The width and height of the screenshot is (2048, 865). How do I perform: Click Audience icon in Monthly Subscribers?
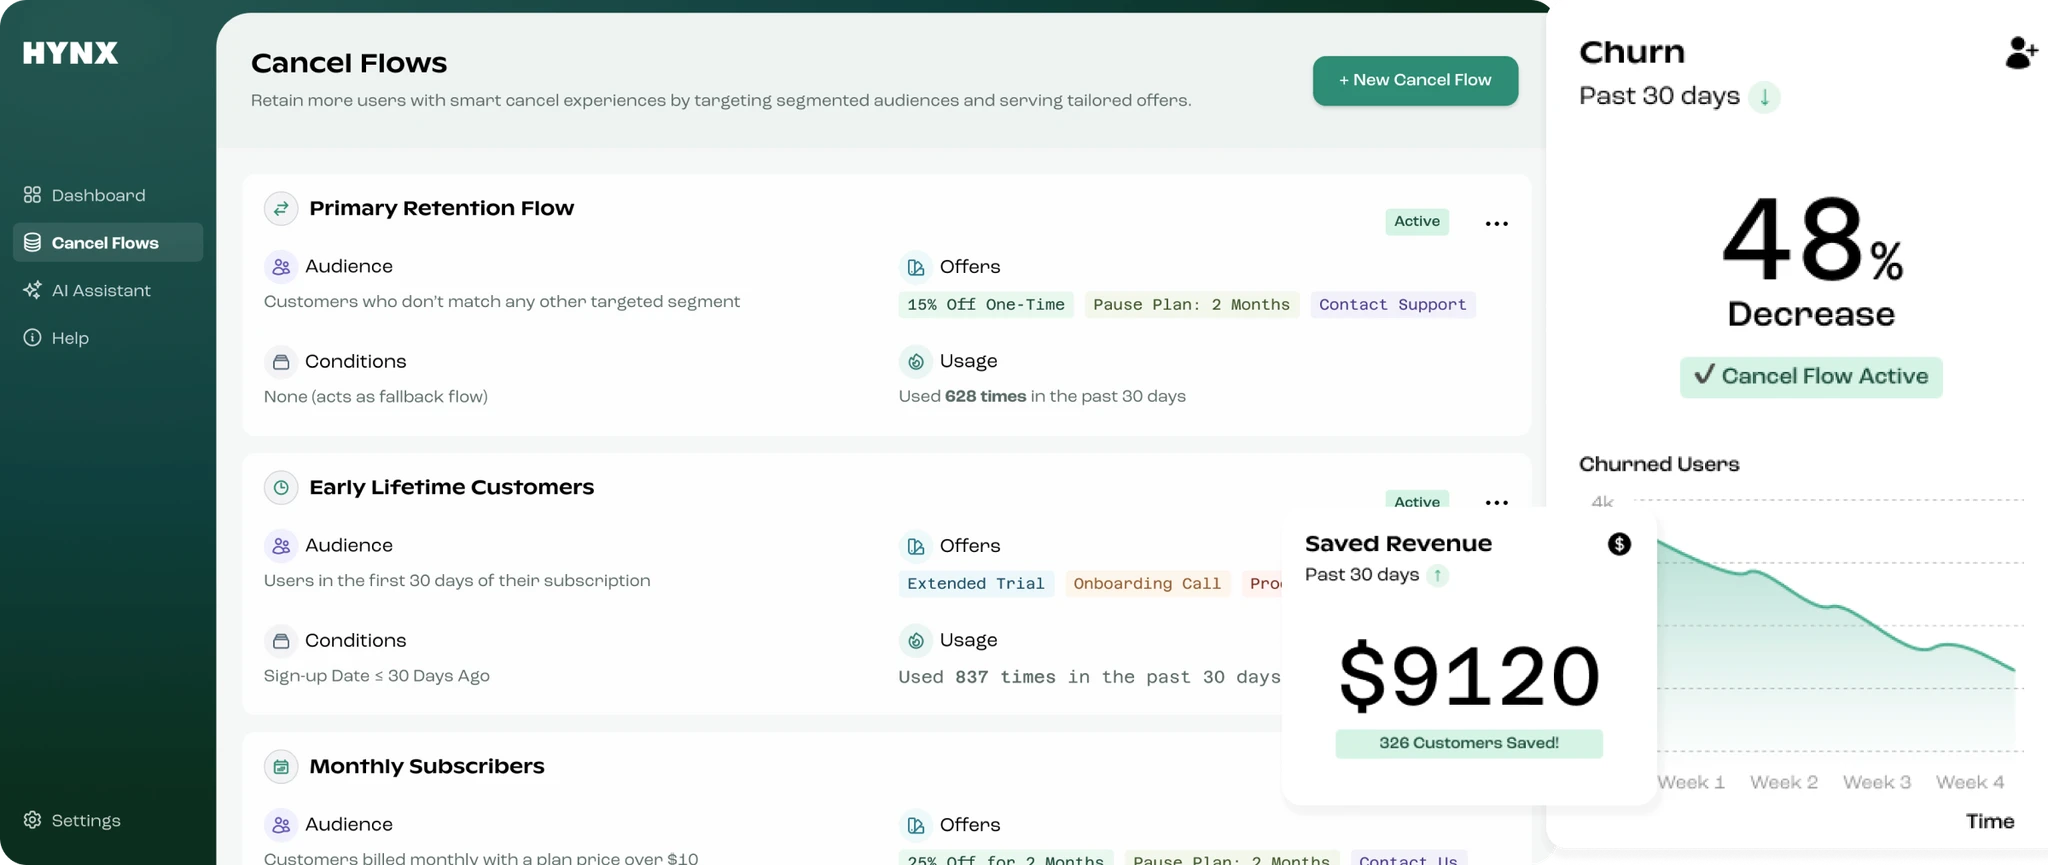(281, 825)
